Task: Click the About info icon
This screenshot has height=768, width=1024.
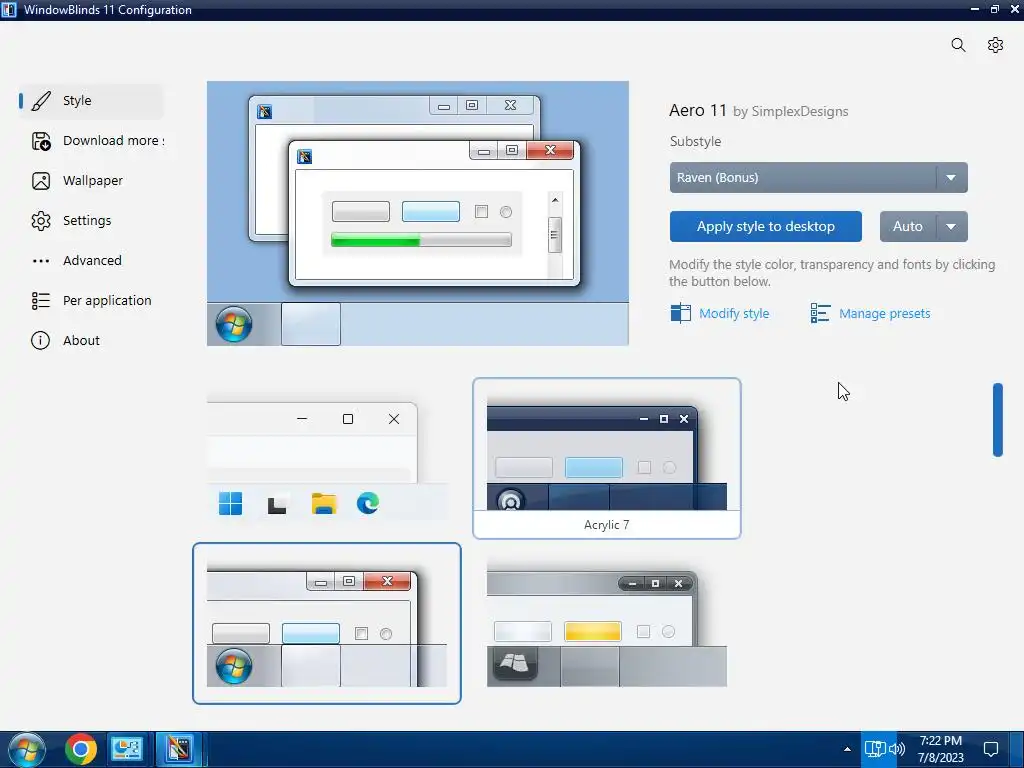Action: pyautogui.click(x=40, y=340)
